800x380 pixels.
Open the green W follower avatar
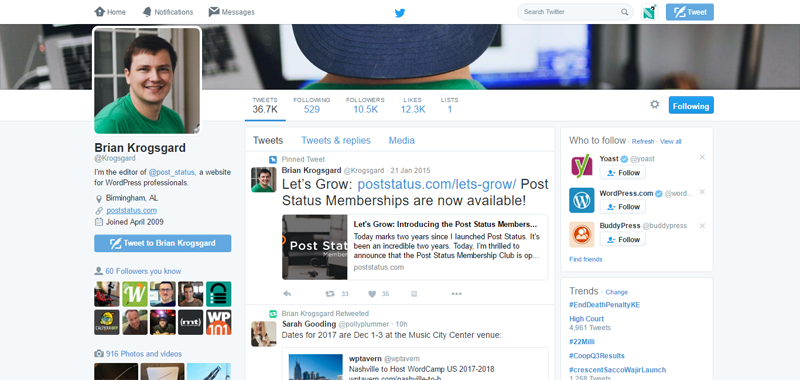coord(135,294)
